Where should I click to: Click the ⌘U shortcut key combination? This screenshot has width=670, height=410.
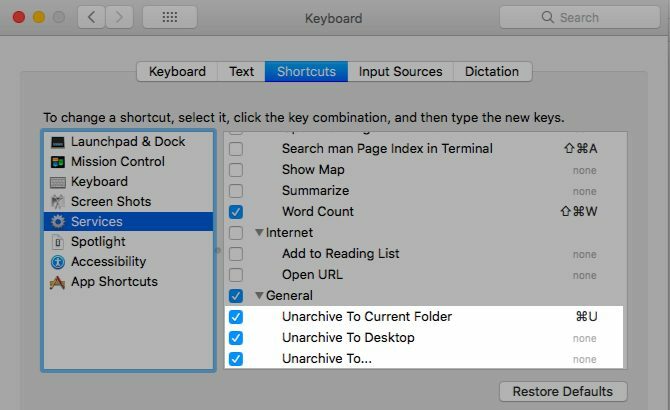point(586,317)
